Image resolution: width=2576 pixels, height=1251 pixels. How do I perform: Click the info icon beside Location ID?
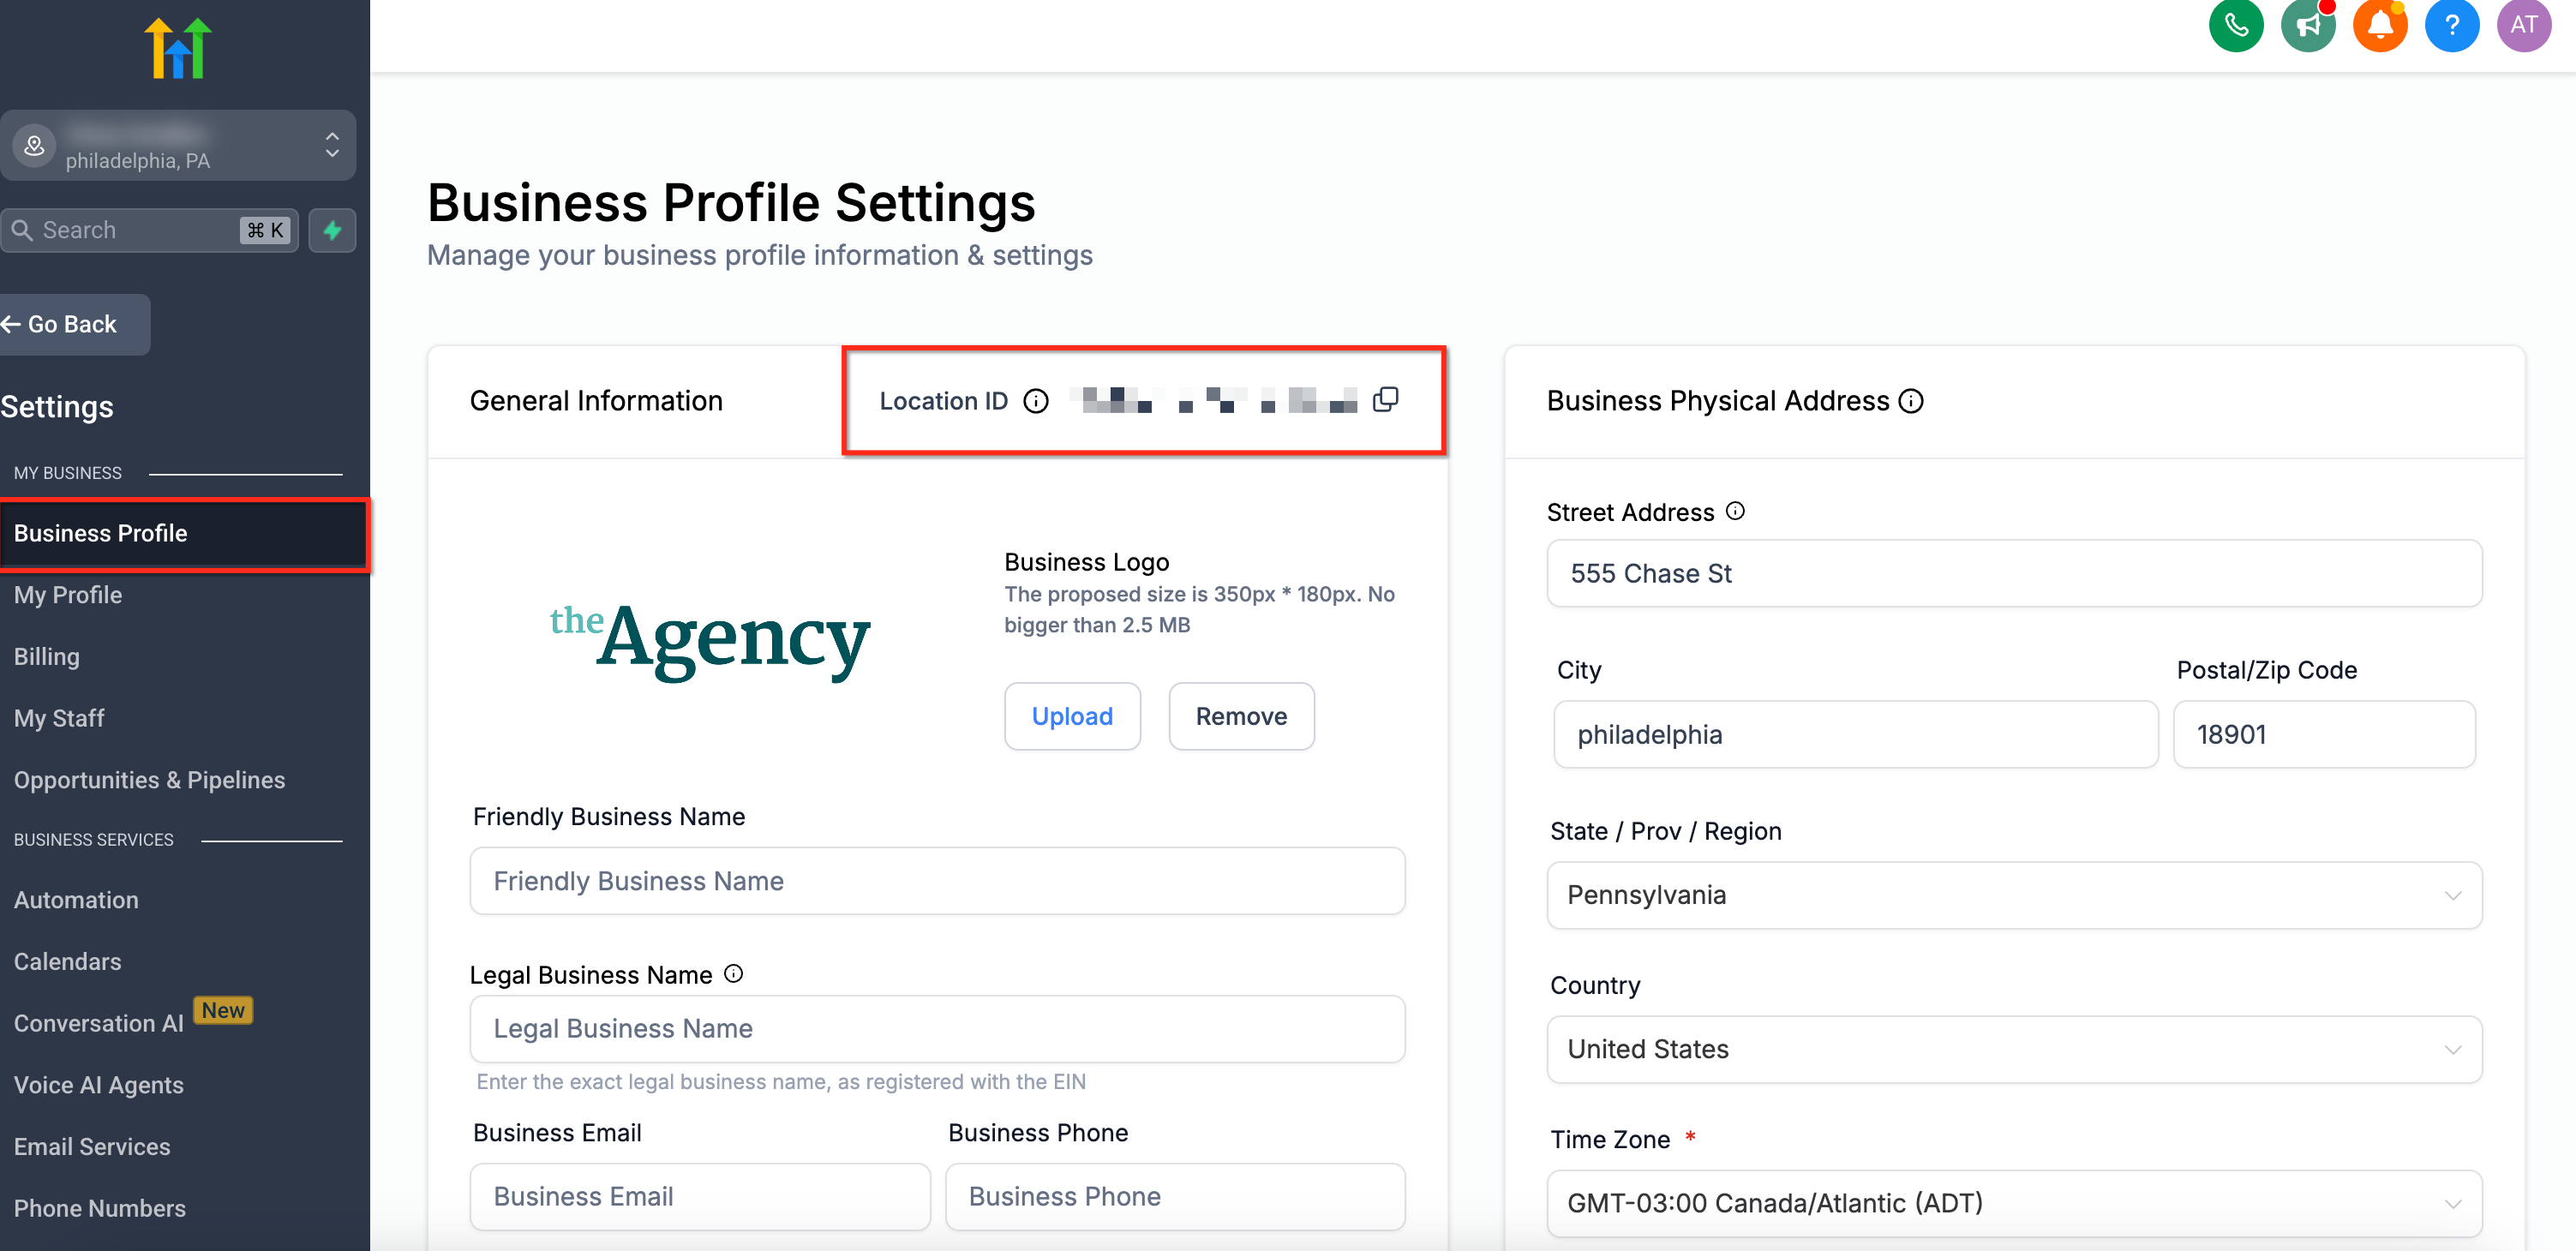[x=1036, y=401]
